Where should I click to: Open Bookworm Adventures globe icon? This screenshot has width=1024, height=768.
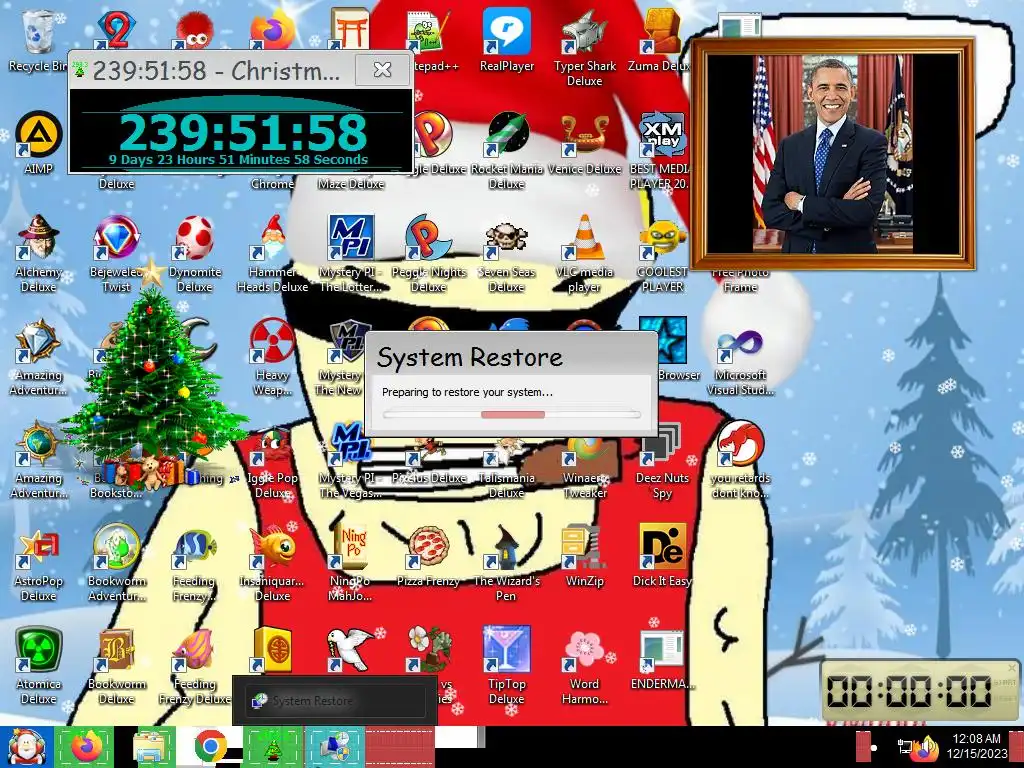(116, 563)
